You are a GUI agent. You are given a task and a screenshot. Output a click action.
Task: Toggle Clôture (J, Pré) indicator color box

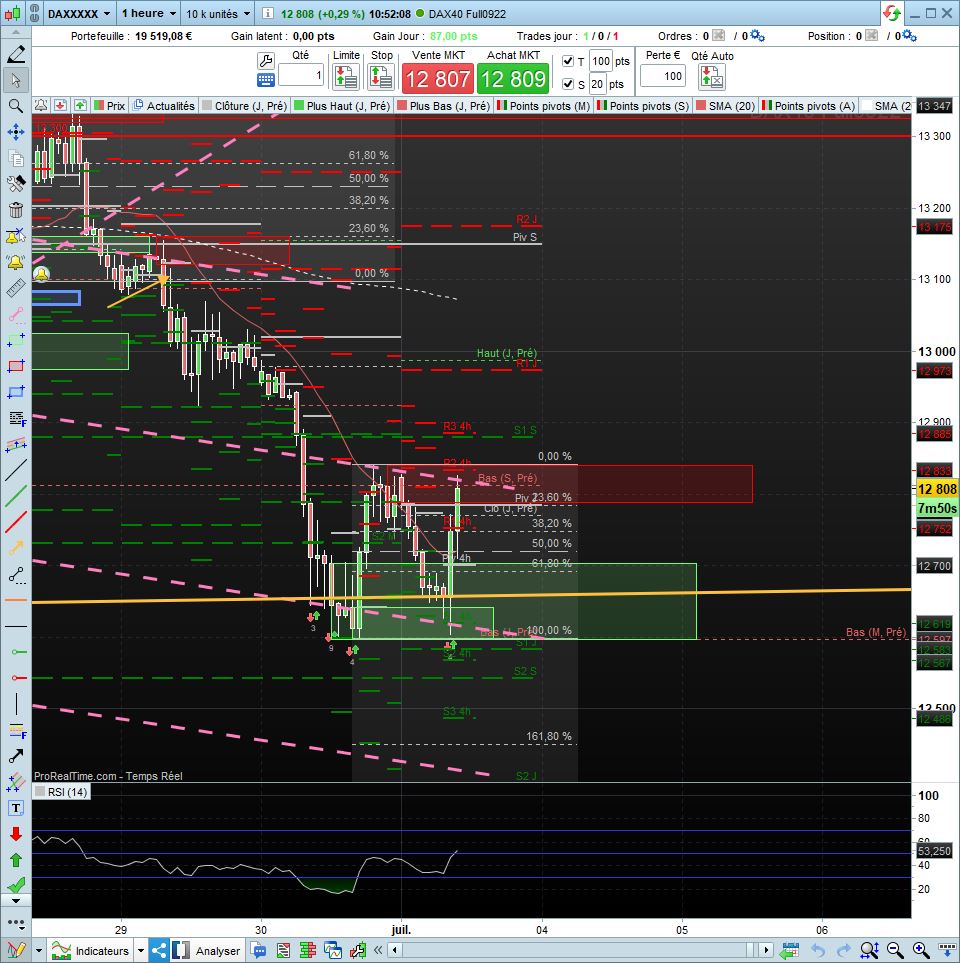tap(207, 106)
